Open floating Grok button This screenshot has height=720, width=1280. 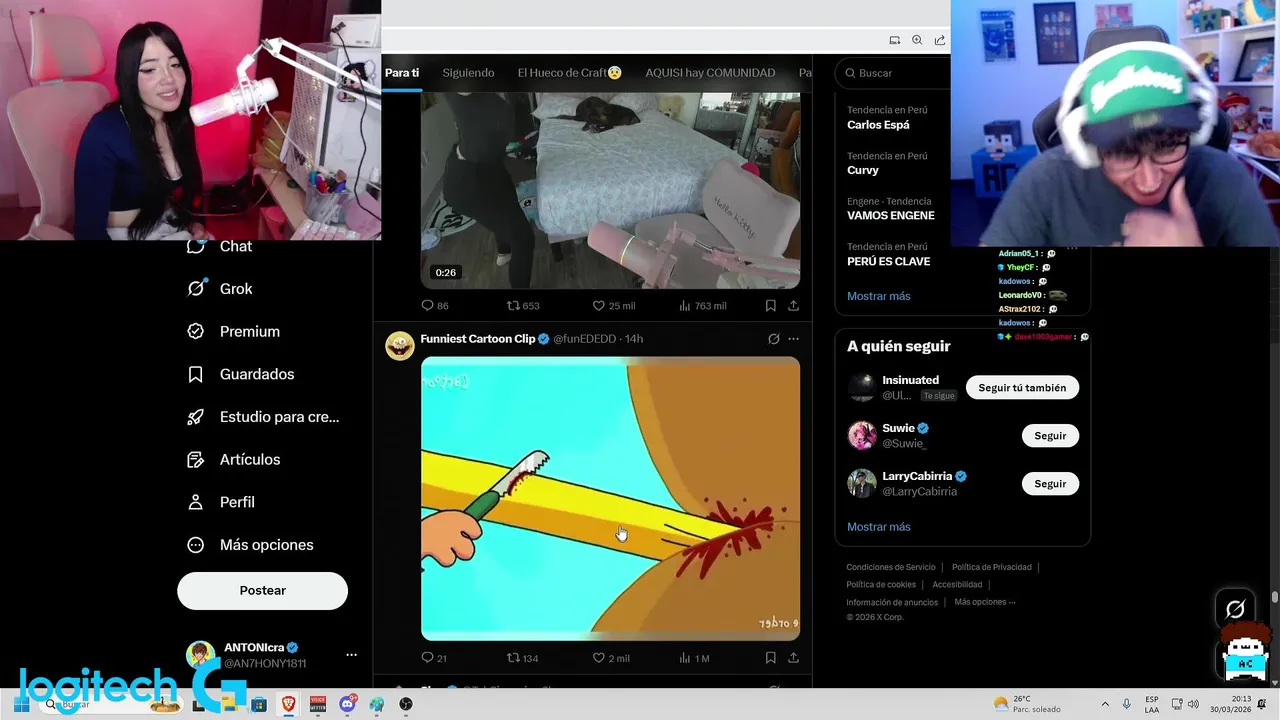pyautogui.click(x=1236, y=608)
